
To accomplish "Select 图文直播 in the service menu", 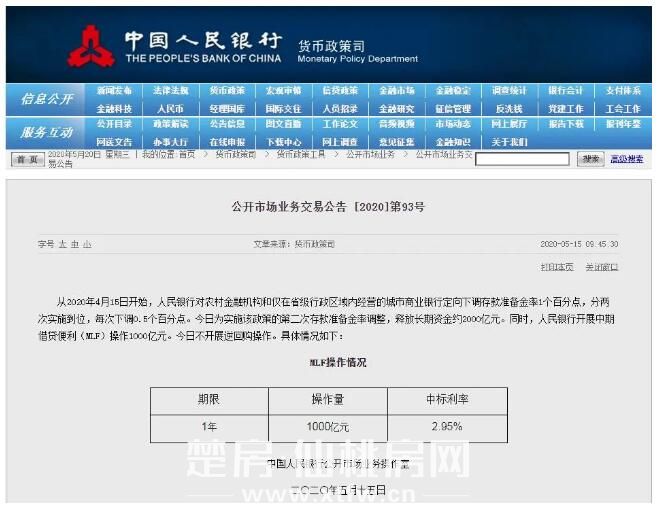I will [x=283, y=124].
